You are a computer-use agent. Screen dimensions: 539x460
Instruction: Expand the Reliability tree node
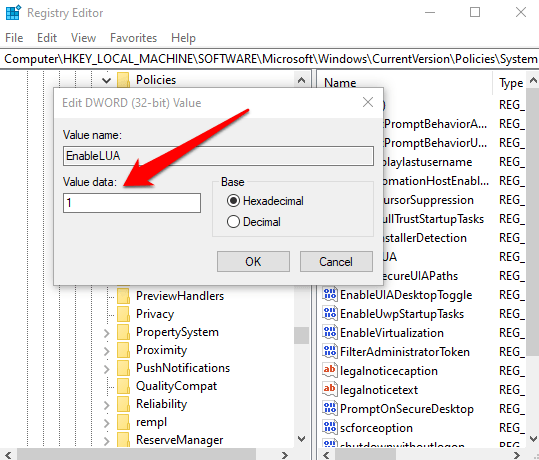[107, 405]
